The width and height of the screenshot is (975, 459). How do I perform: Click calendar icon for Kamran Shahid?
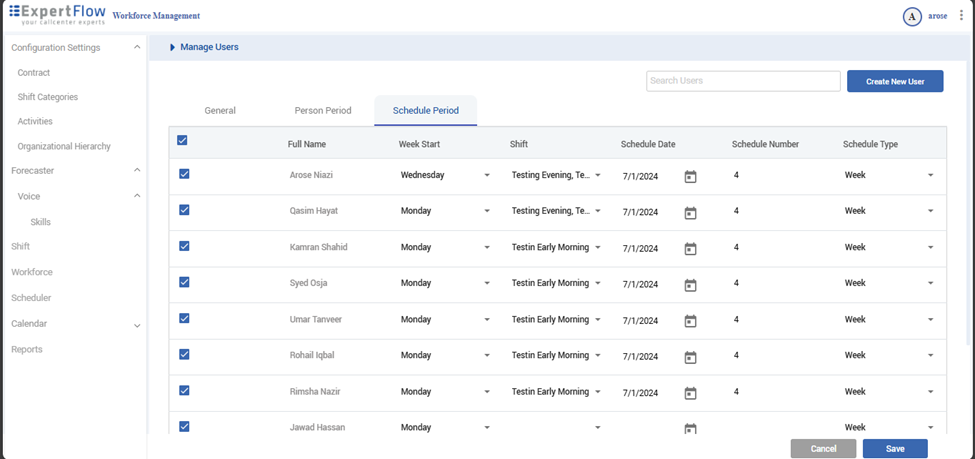(690, 249)
